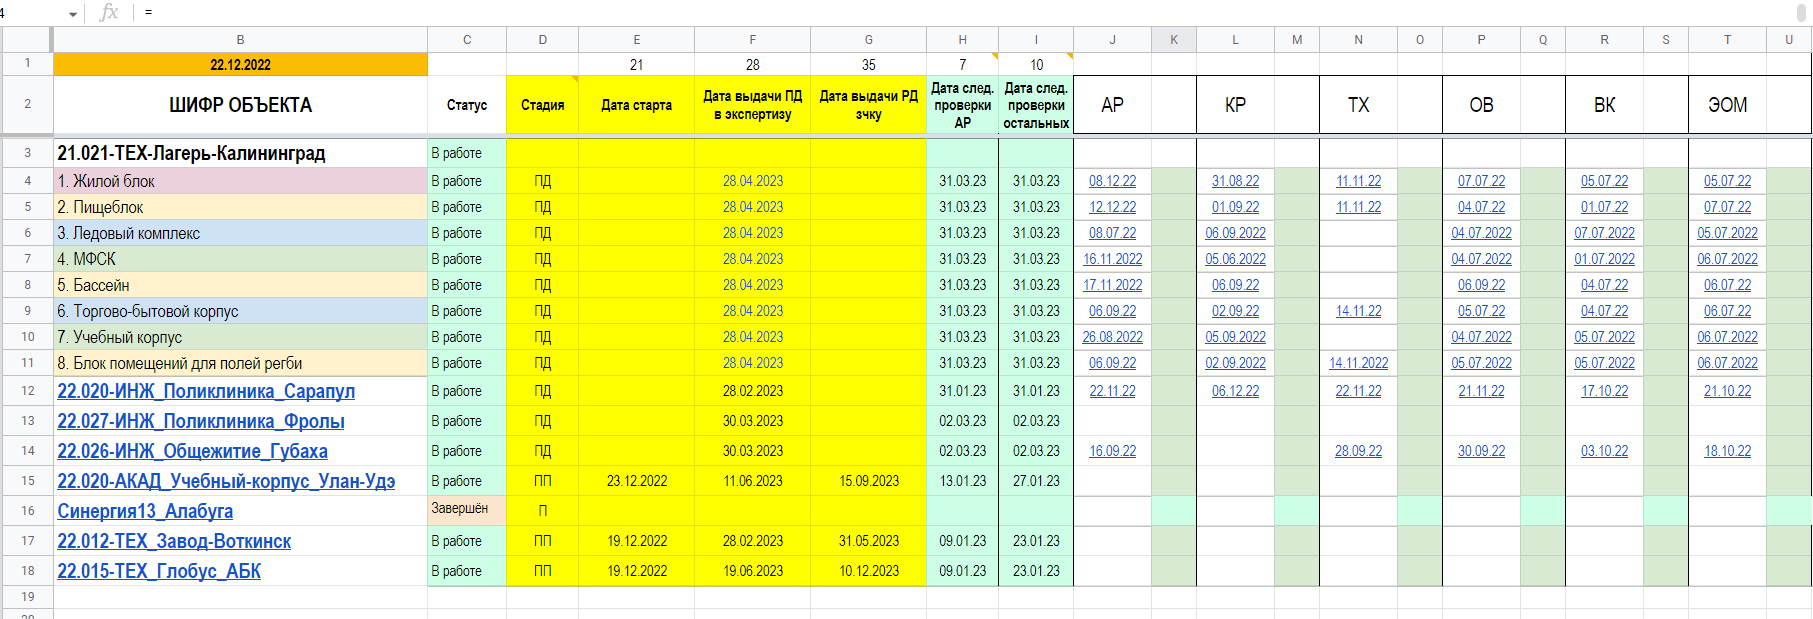The height and width of the screenshot is (619, 1813).
Task: Click the ШИФР ОБЪЕКТА header cell
Action: click(240, 105)
